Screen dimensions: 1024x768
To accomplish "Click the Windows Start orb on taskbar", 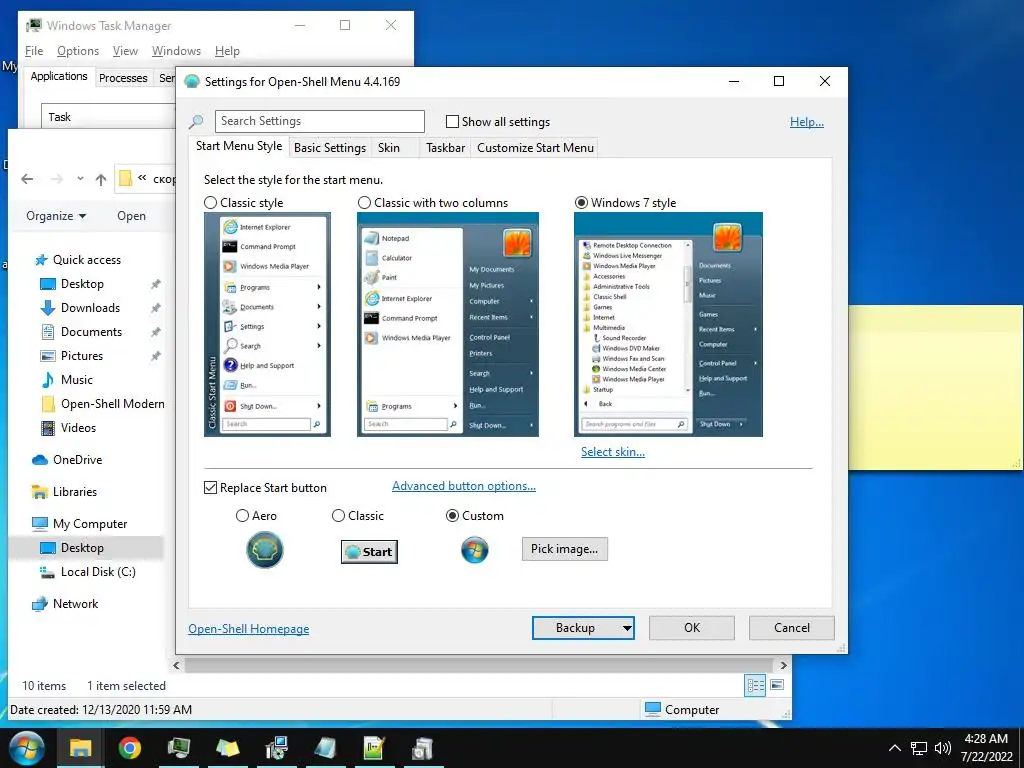I will click(26, 748).
